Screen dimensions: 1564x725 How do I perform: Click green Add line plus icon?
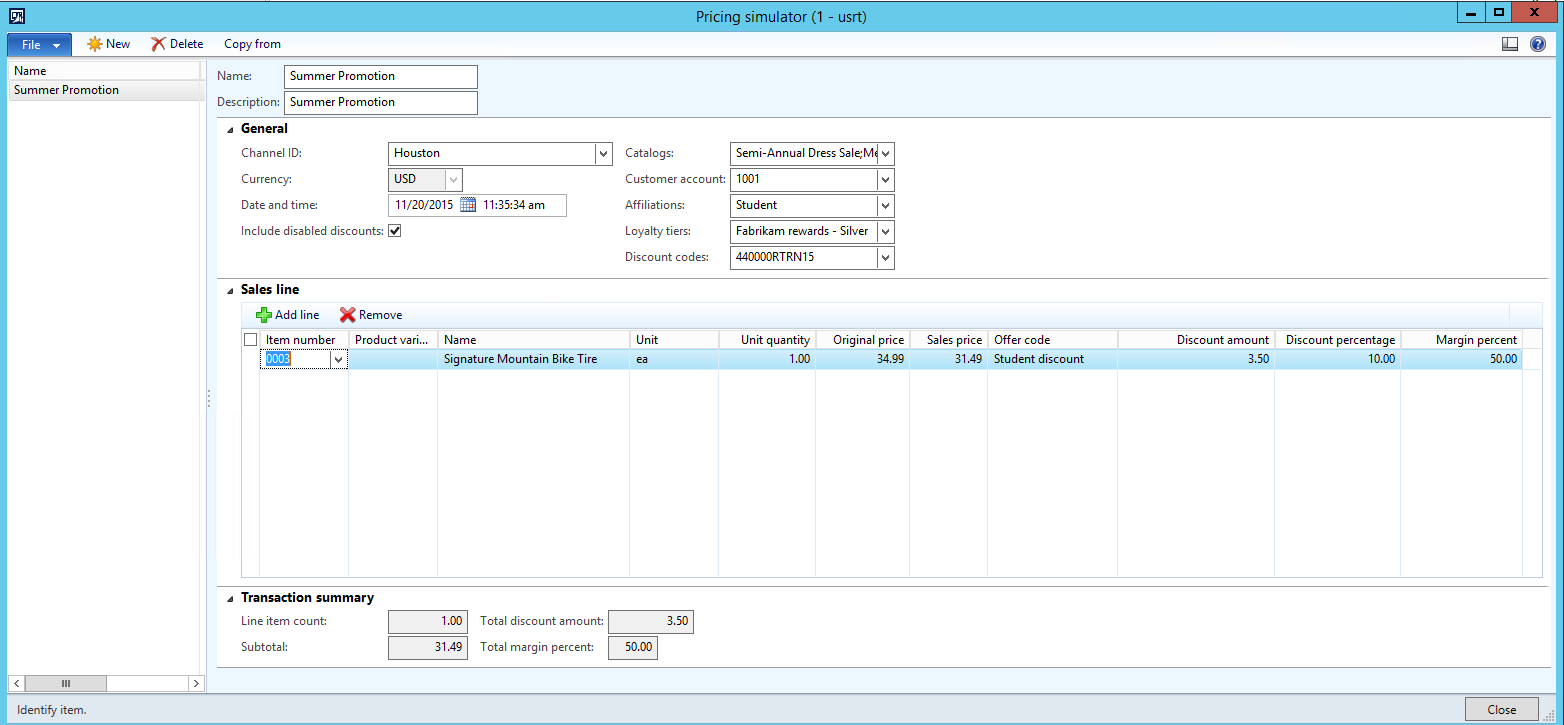(264, 315)
